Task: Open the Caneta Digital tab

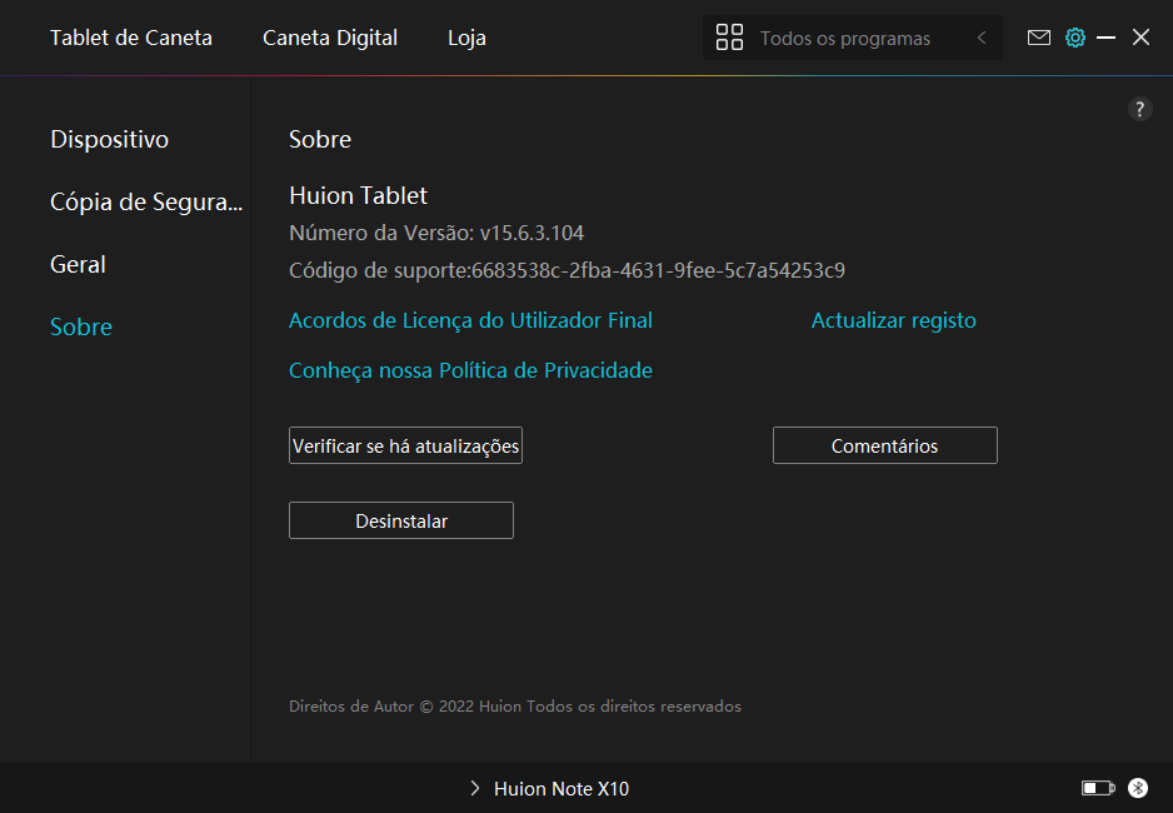Action: [330, 38]
